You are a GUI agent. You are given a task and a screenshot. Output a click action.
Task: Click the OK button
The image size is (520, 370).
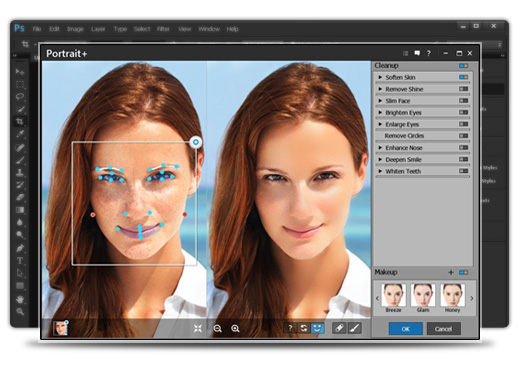406,329
